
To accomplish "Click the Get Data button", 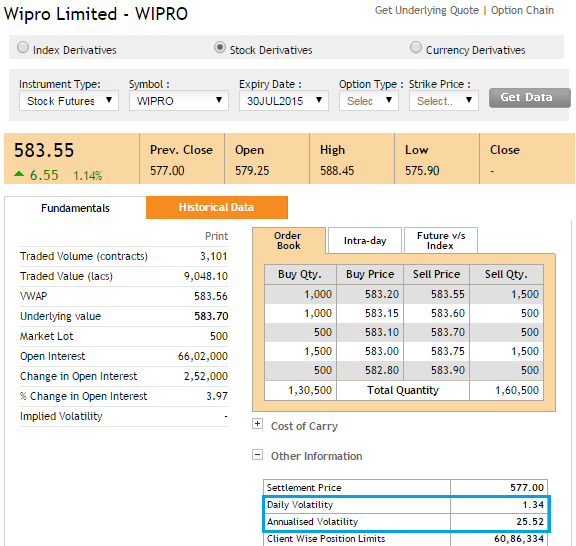I will tap(529, 98).
